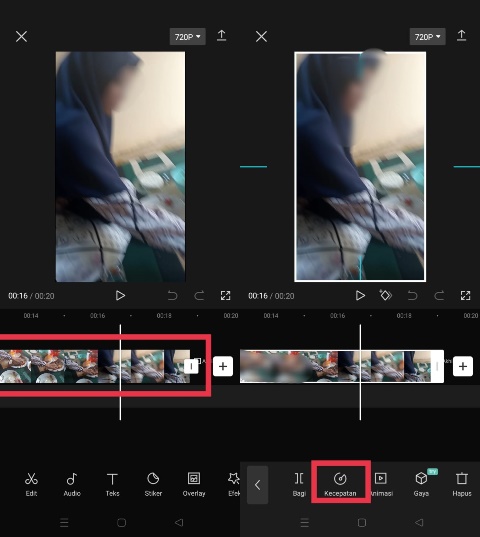
Task: Play the preview in the right screen
Action: (x=360, y=296)
